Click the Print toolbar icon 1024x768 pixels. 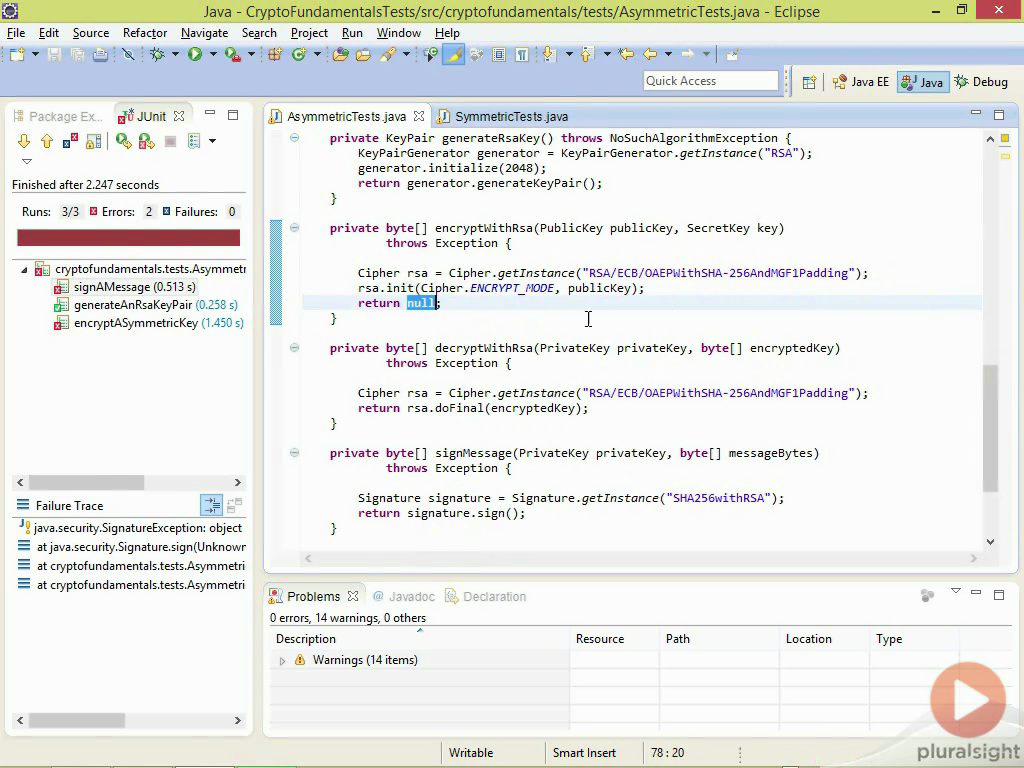tap(100, 55)
